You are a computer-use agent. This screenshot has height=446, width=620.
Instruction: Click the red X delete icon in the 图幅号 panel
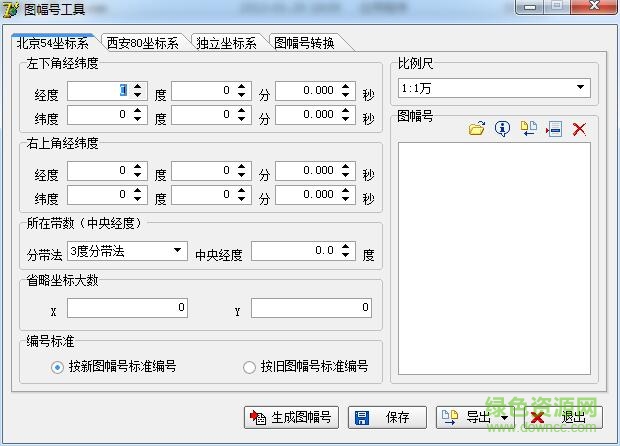(x=579, y=129)
